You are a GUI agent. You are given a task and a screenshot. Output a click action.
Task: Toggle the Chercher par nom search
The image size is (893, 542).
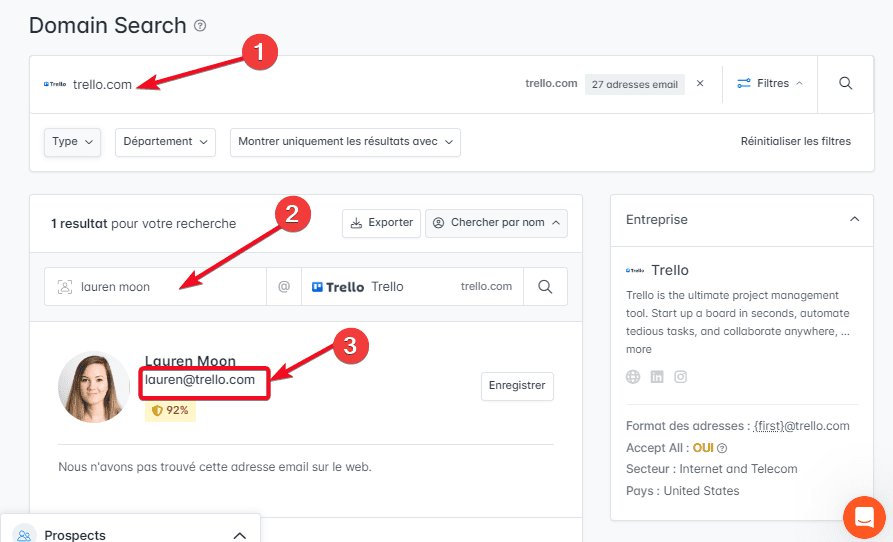pyautogui.click(x=496, y=223)
